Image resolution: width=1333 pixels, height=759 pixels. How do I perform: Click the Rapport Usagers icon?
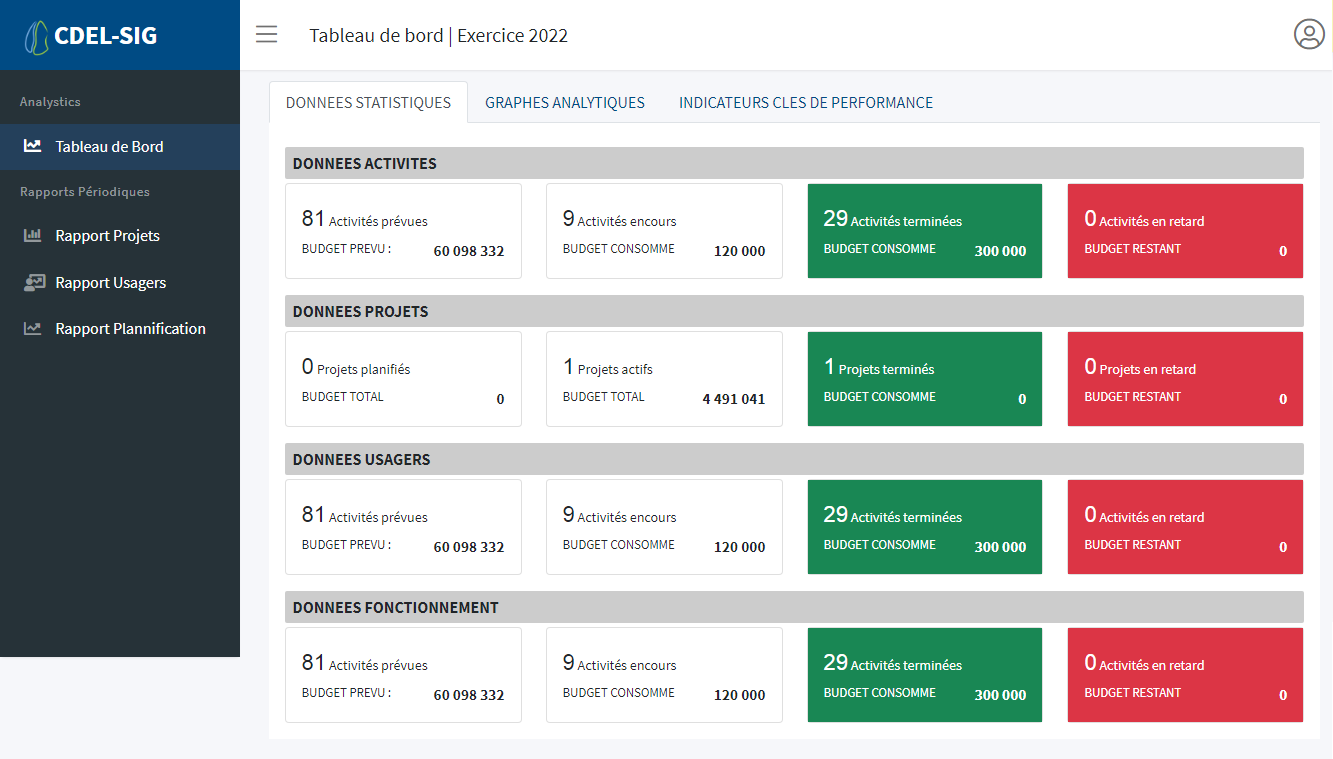pos(34,283)
